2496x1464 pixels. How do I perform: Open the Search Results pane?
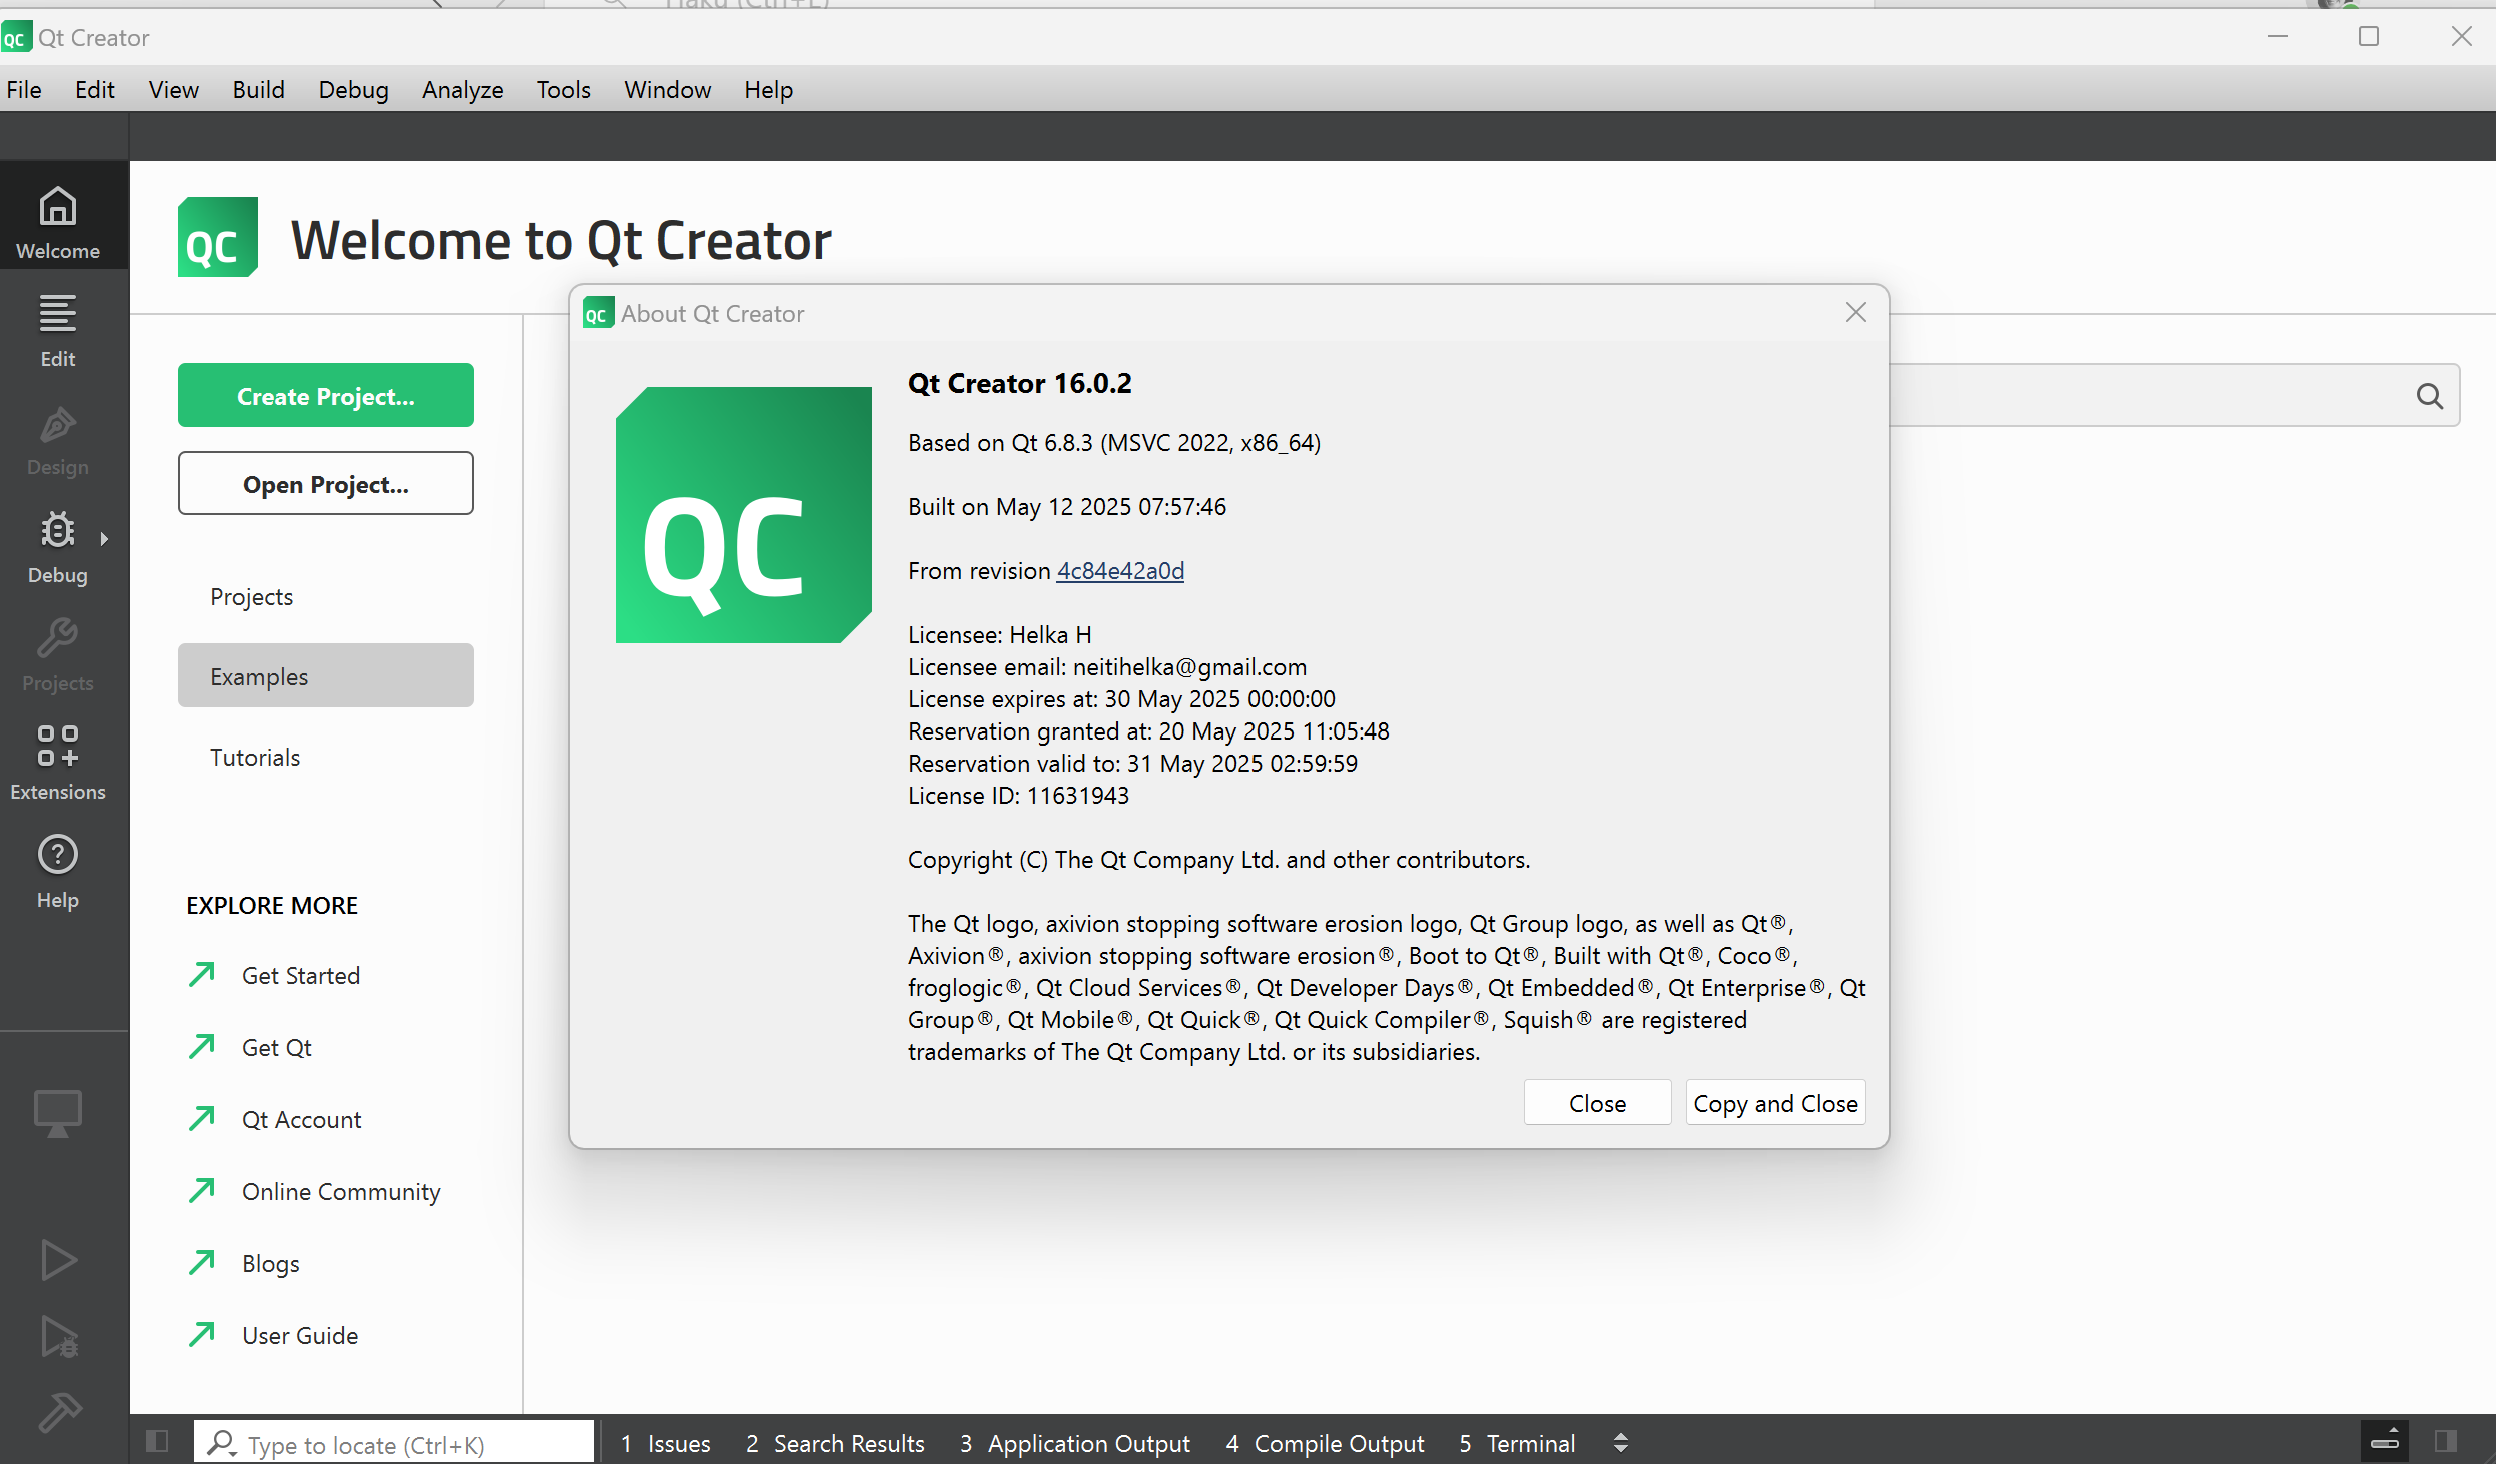[835, 1443]
